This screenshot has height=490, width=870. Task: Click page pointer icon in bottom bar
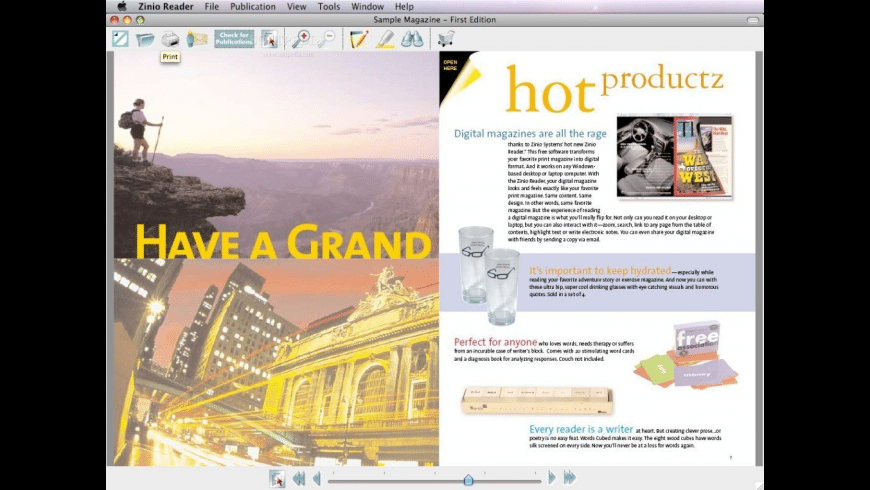pos(277,478)
